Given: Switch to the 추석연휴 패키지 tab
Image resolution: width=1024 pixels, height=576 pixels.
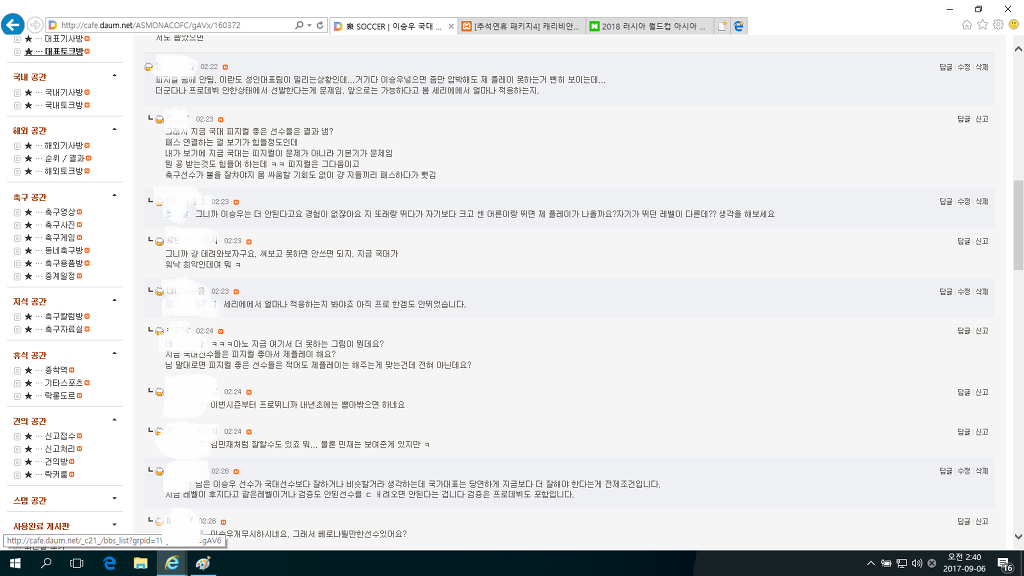Looking at the screenshot, I should point(522,26).
